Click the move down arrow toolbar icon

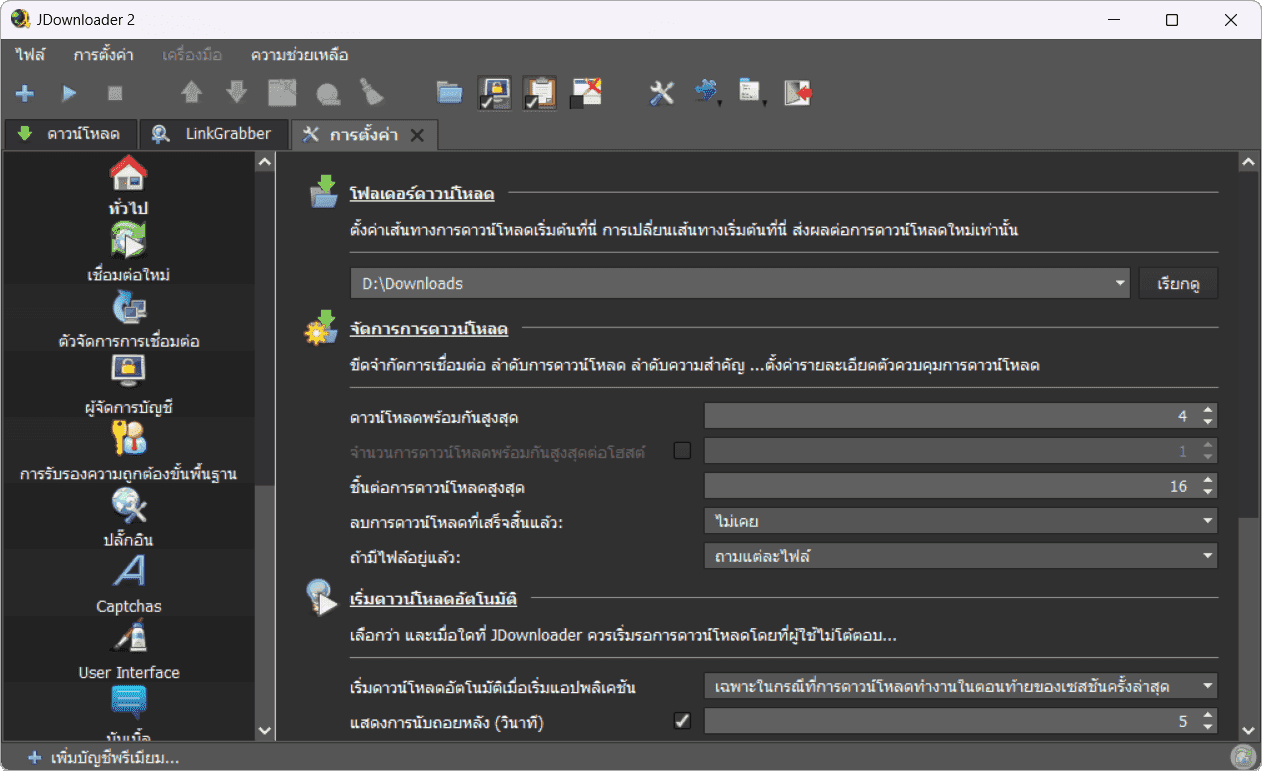pos(237,93)
